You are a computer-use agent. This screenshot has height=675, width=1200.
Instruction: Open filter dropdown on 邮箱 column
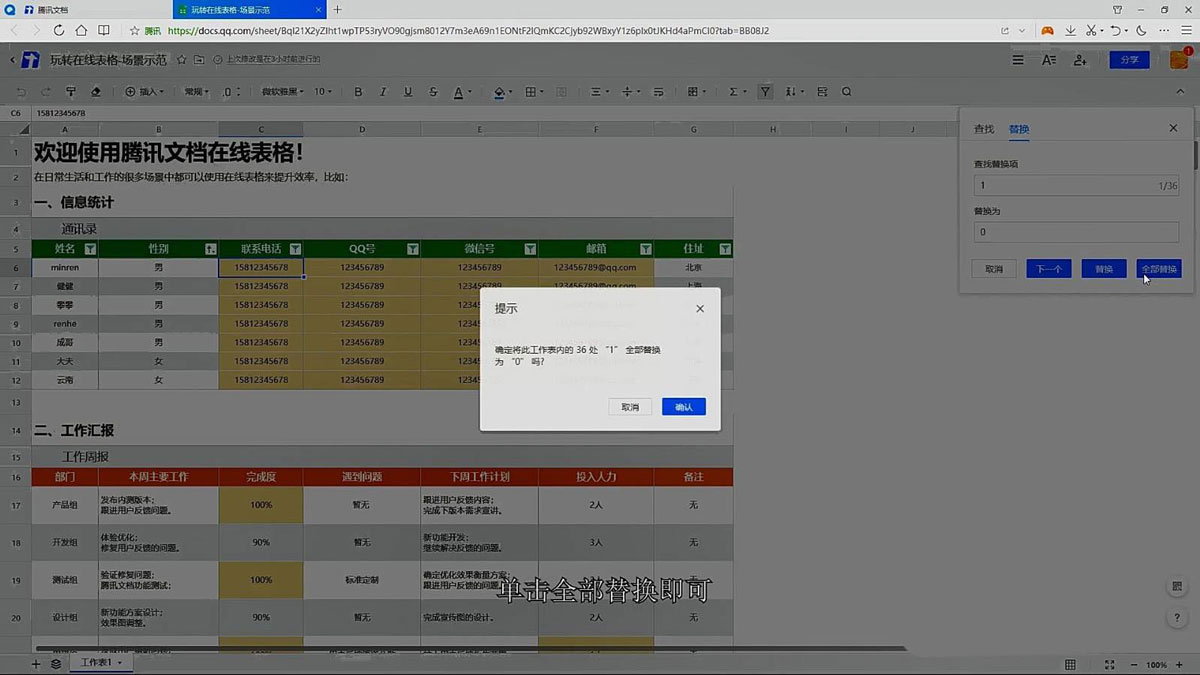pos(645,249)
